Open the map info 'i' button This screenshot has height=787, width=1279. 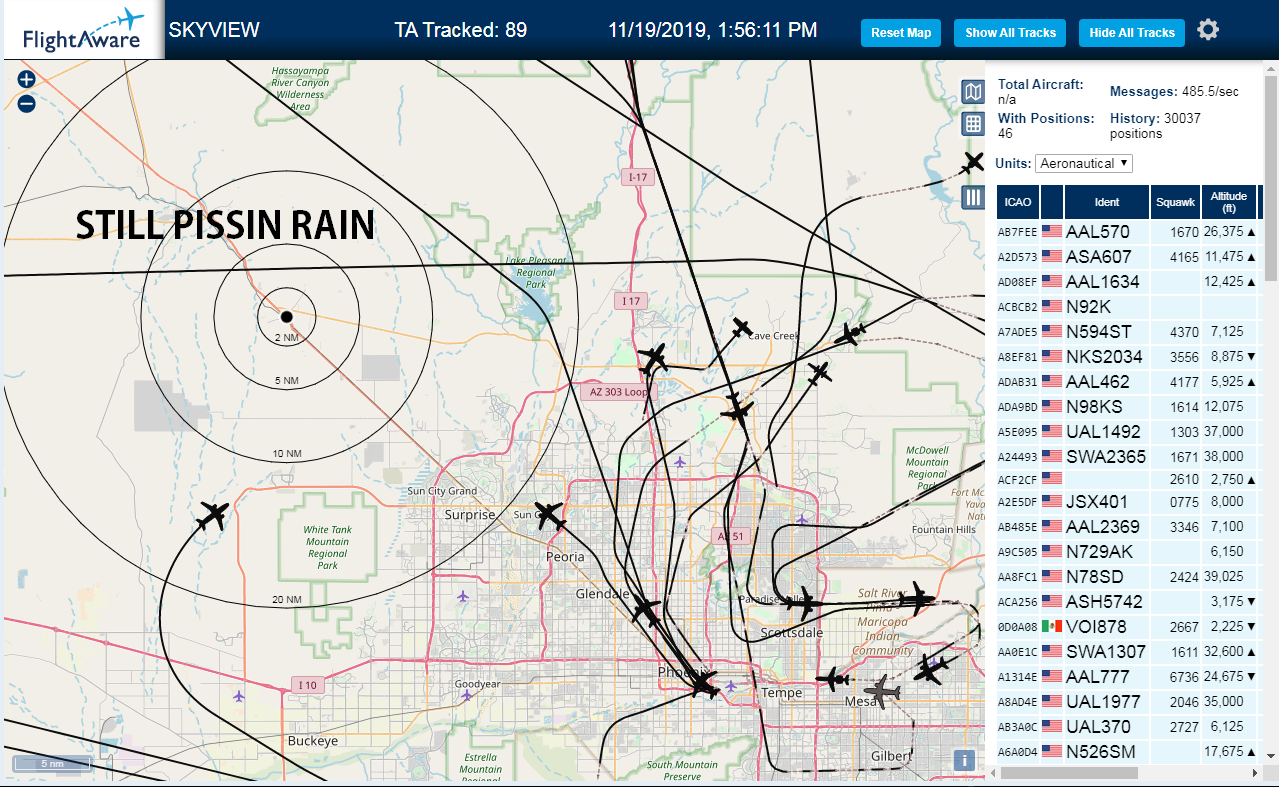(964, 760)
